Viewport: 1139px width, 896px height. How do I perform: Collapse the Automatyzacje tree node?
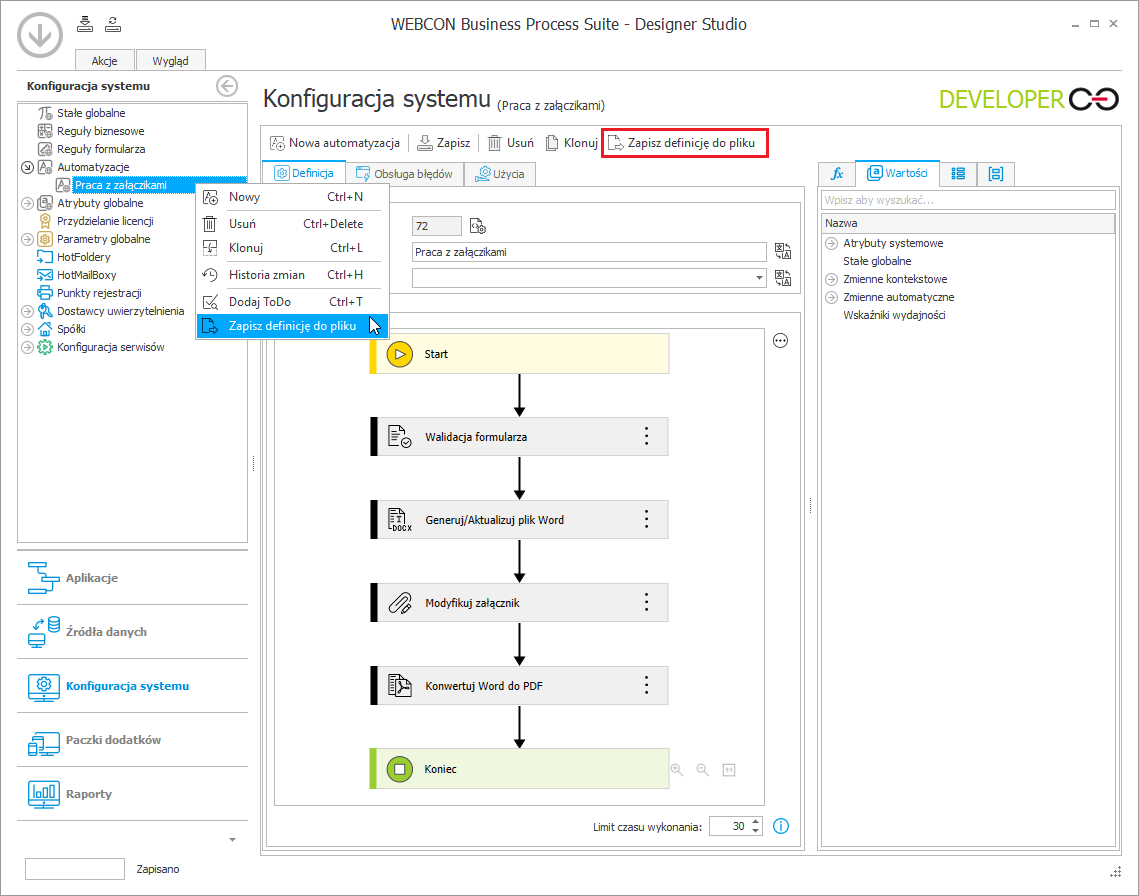point(28,167)
